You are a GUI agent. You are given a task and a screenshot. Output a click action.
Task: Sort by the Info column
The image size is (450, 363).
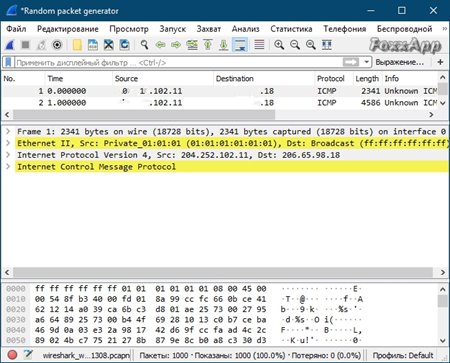coord(410,79)
